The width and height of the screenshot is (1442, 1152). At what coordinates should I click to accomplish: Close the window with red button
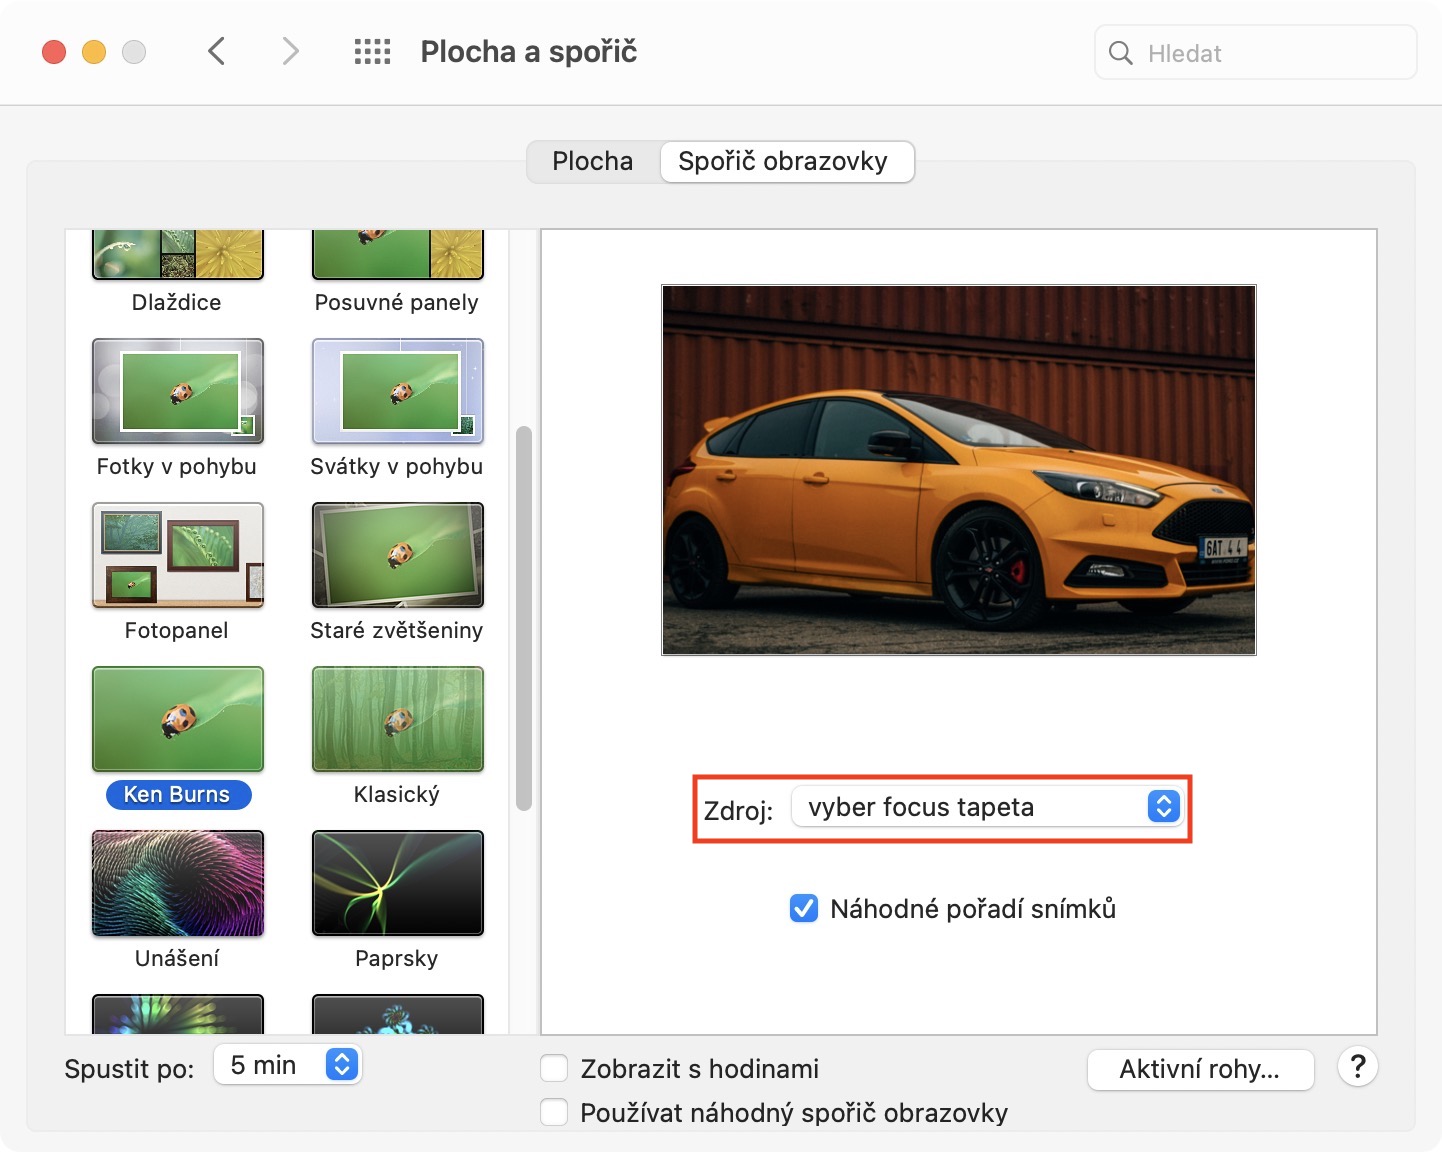tap(54, 52)
